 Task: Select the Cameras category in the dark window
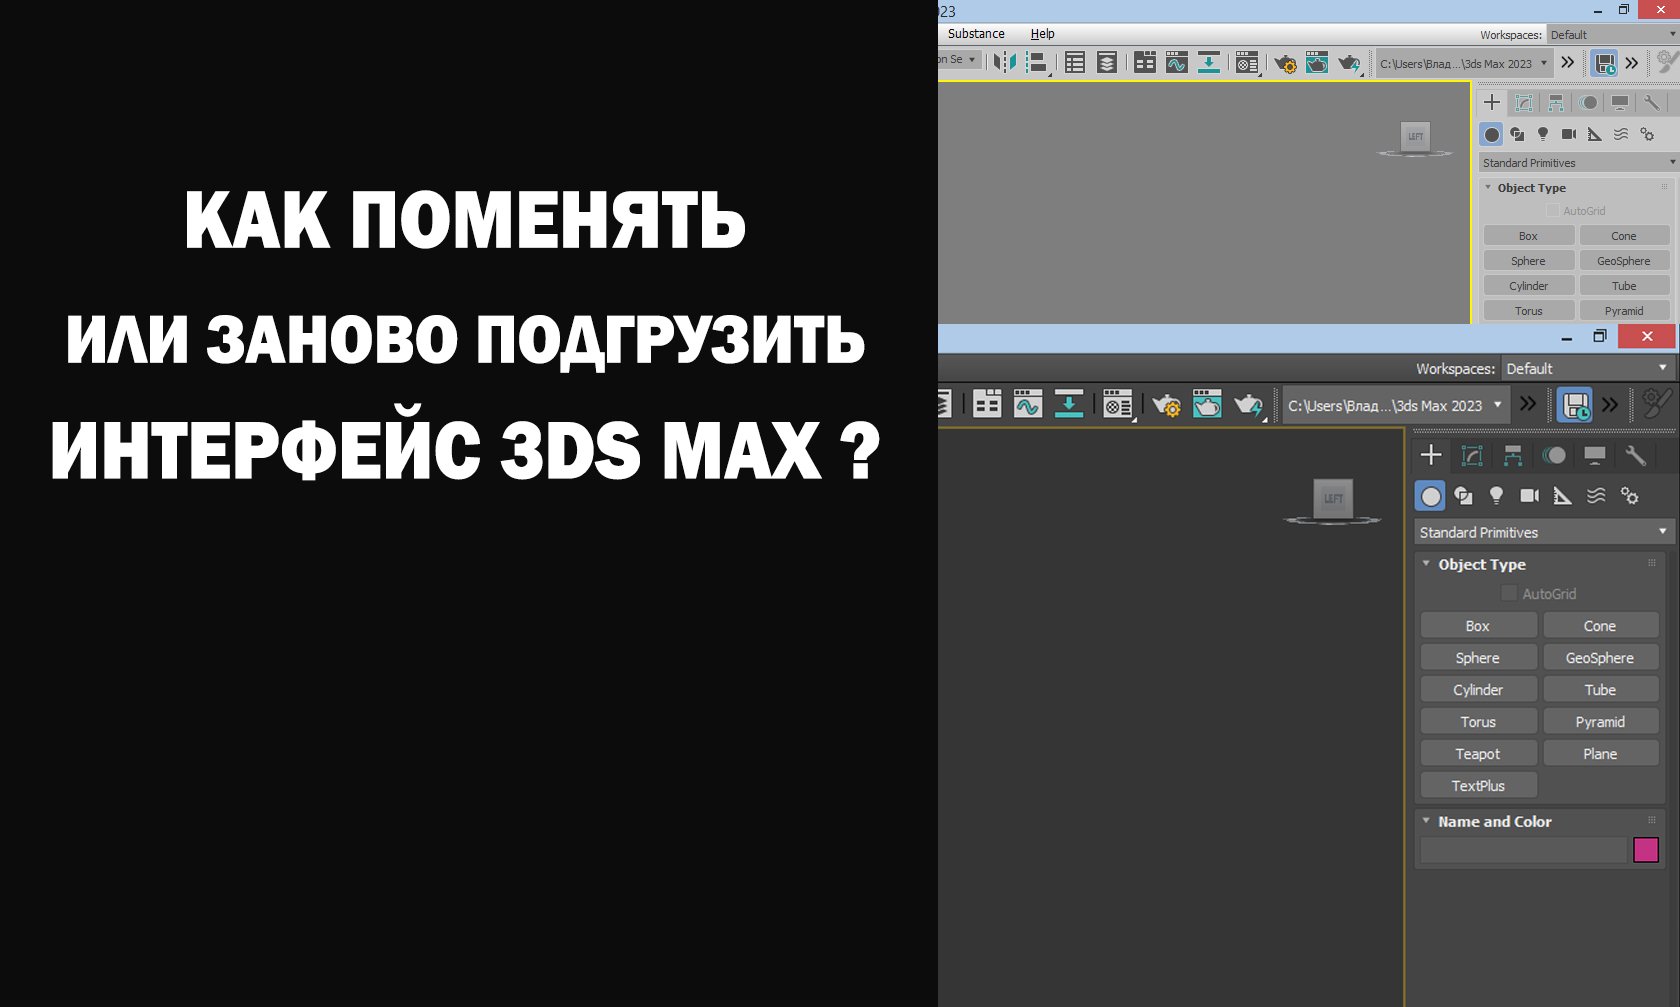[x=1529, y=495]
